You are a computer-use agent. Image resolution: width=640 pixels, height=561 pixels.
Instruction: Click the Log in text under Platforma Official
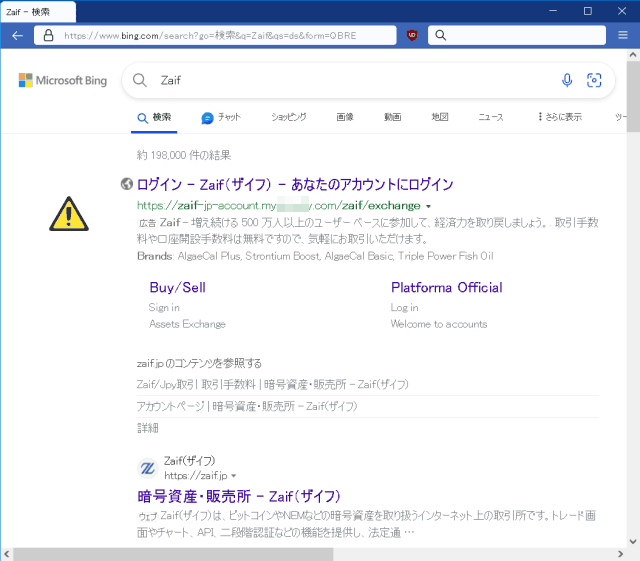coord(404,307)
